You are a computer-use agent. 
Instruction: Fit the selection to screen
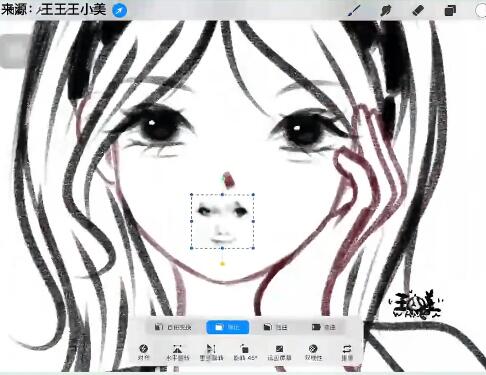pos(279,352)
